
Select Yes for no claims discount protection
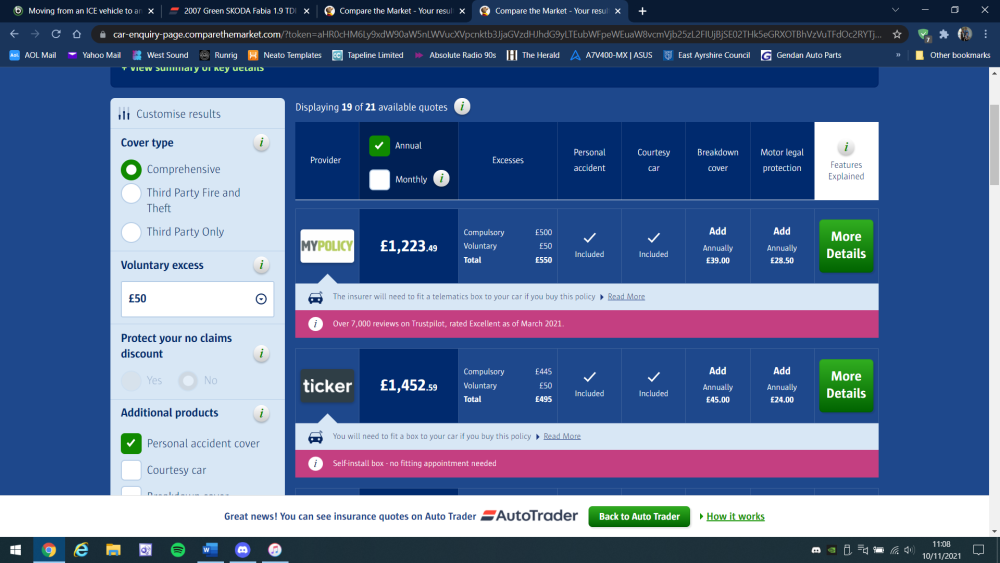pyautogui.click(x=131, y=381)
